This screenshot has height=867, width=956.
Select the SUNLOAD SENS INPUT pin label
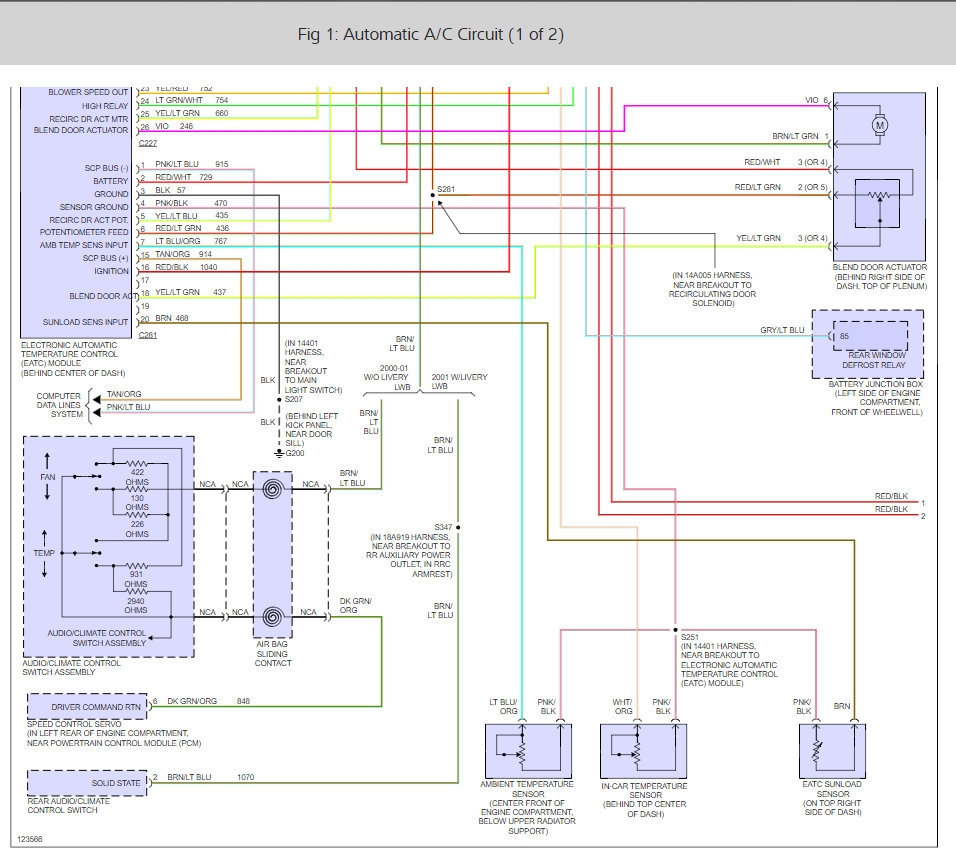[x=85, y=322]
